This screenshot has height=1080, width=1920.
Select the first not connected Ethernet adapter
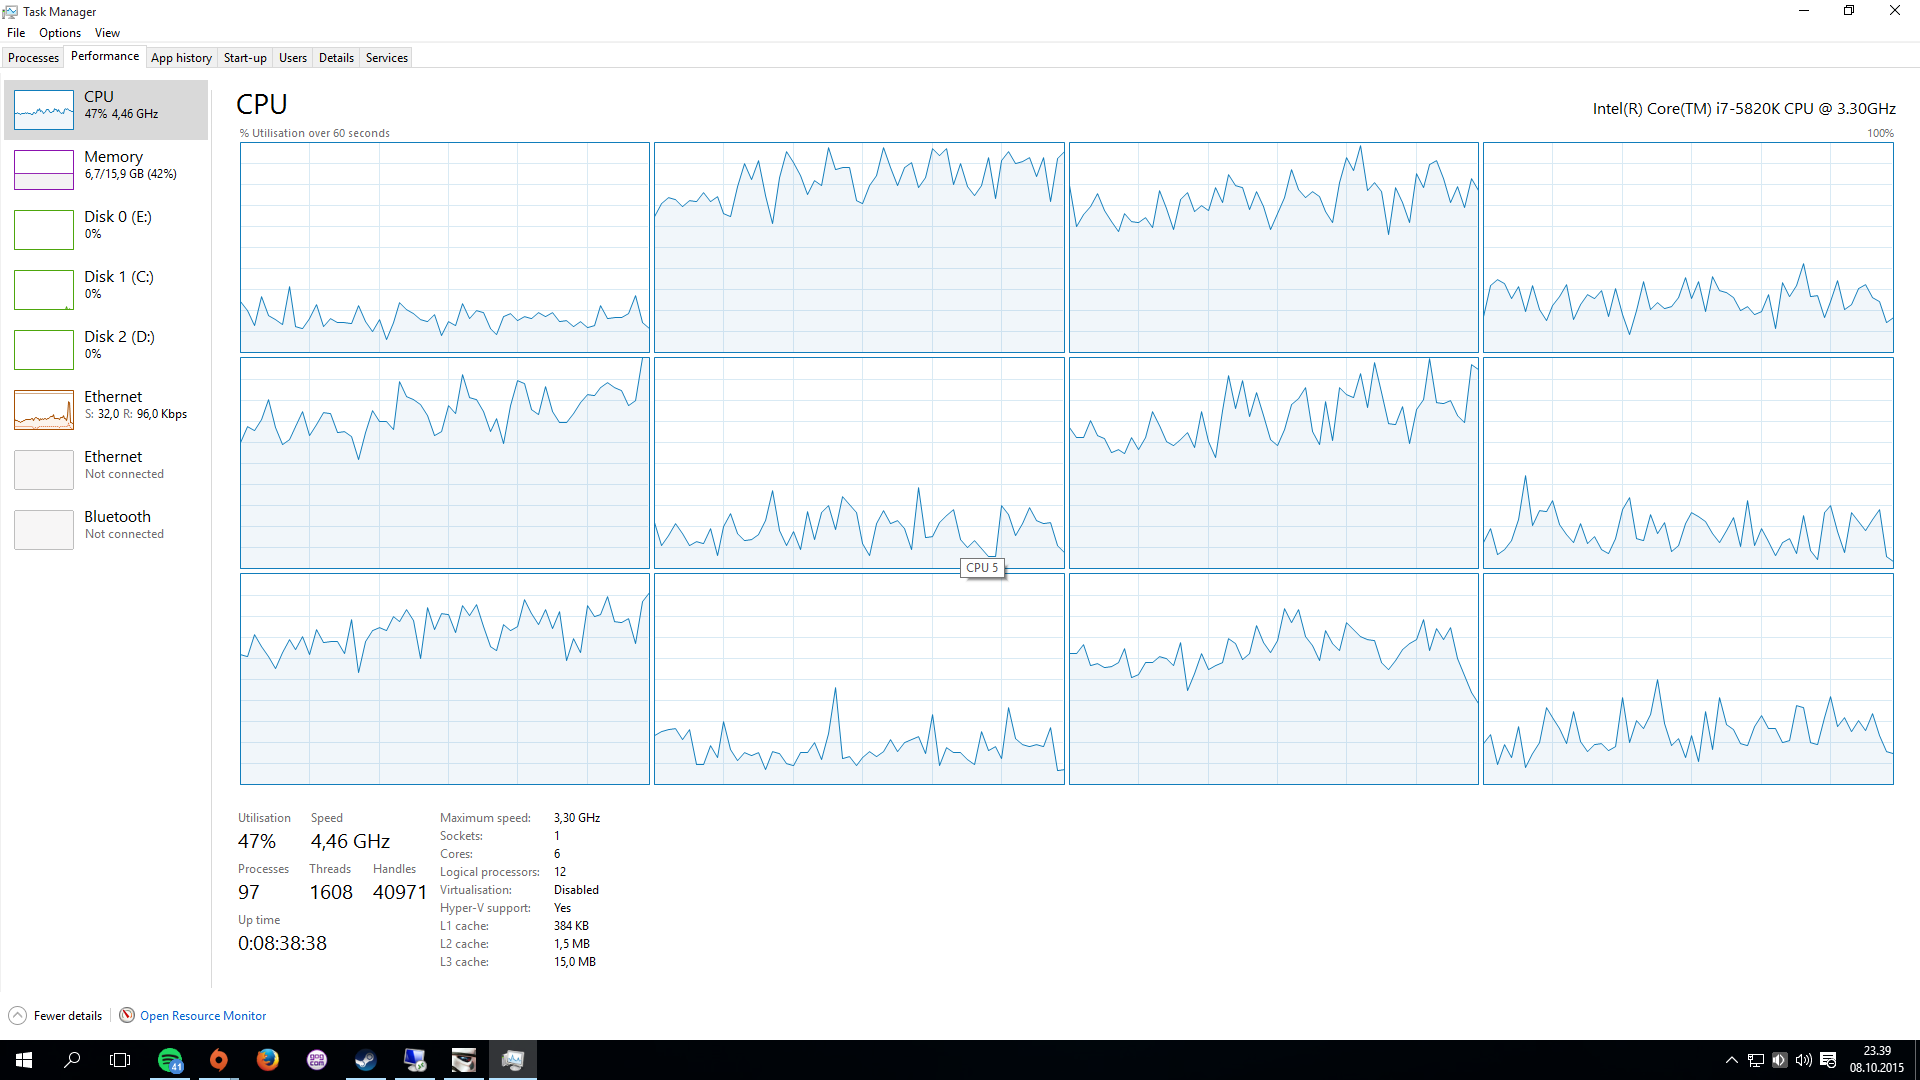106,470
